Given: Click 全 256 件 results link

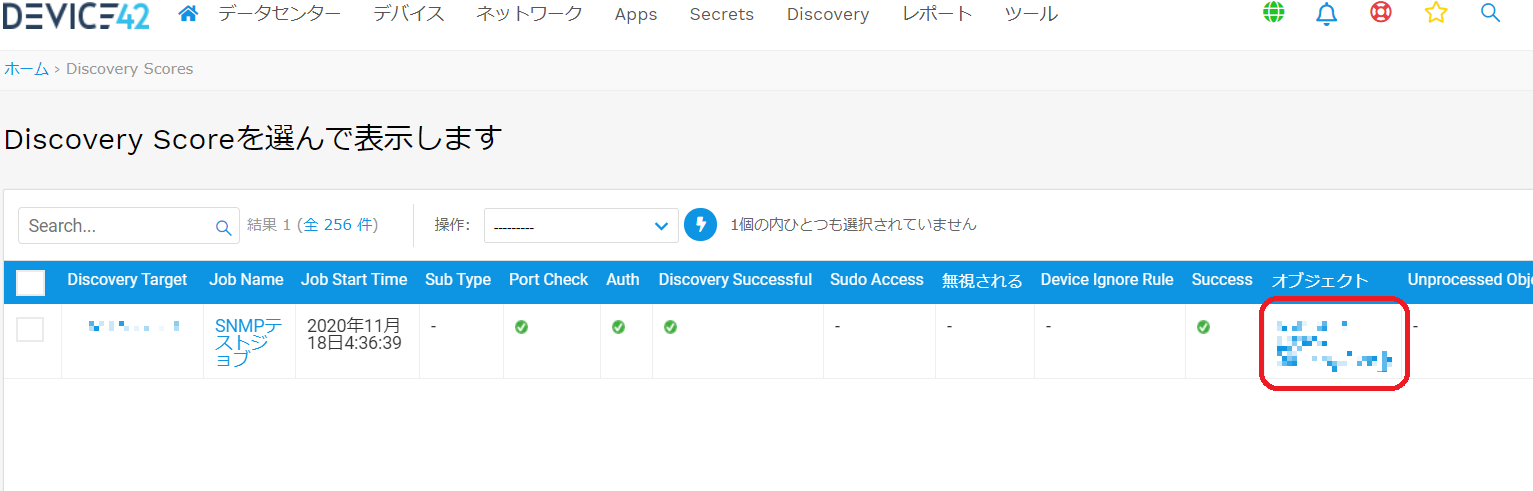Looking at the screenshot, I should (339, 225).
